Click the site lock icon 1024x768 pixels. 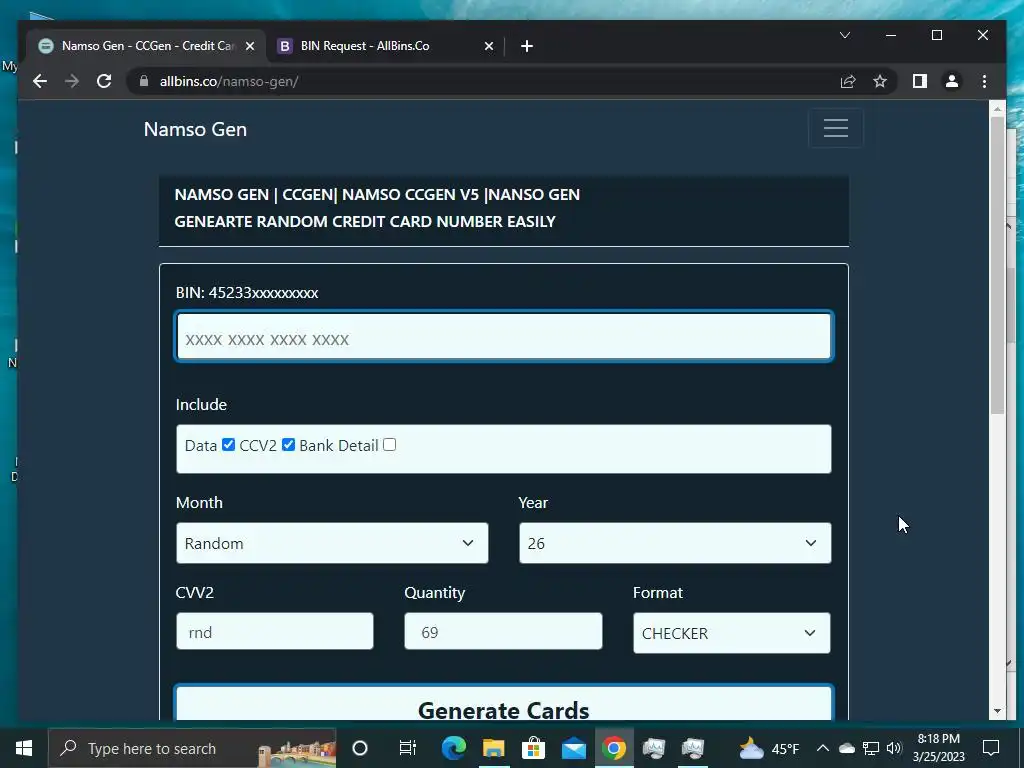tap(144, 81)
